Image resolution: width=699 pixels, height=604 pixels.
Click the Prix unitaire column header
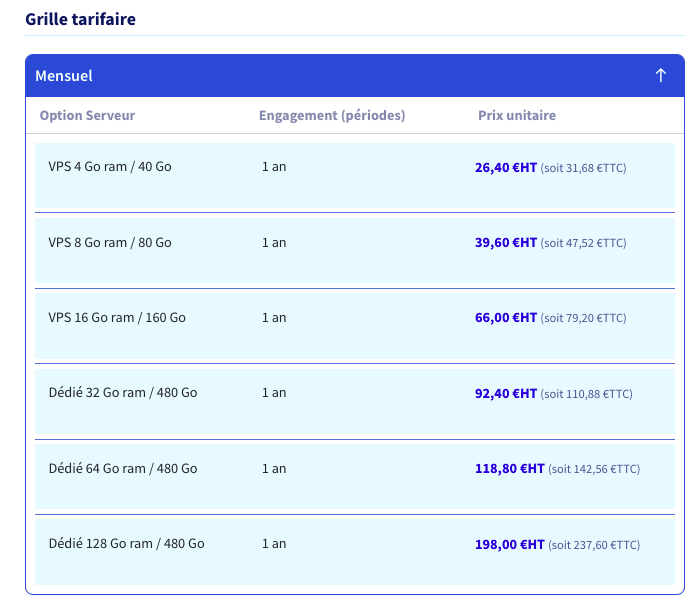517,115
